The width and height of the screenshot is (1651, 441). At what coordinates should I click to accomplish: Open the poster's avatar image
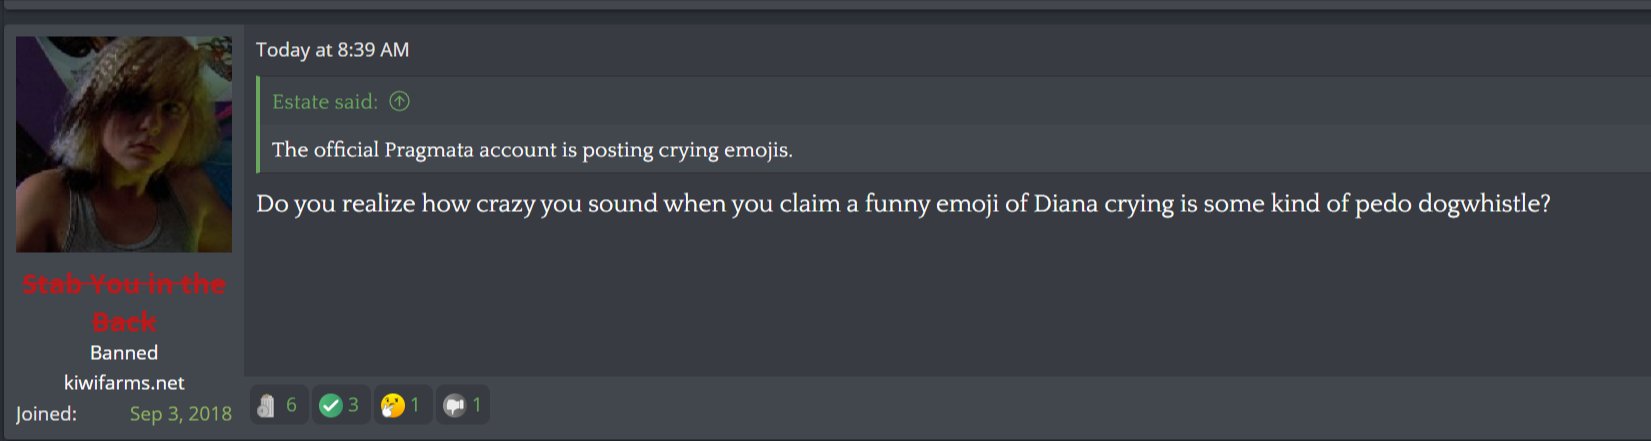tap(124, 145)
